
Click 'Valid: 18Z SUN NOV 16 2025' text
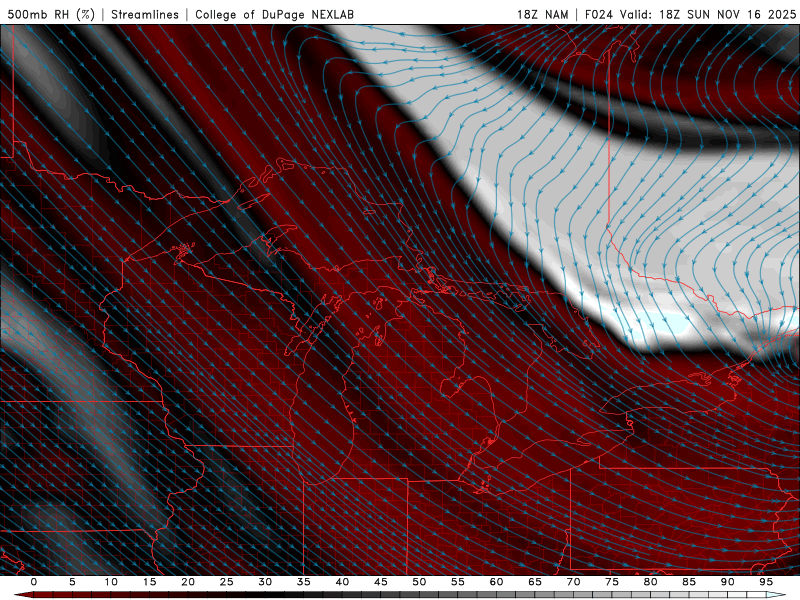[x=708, y=14]
